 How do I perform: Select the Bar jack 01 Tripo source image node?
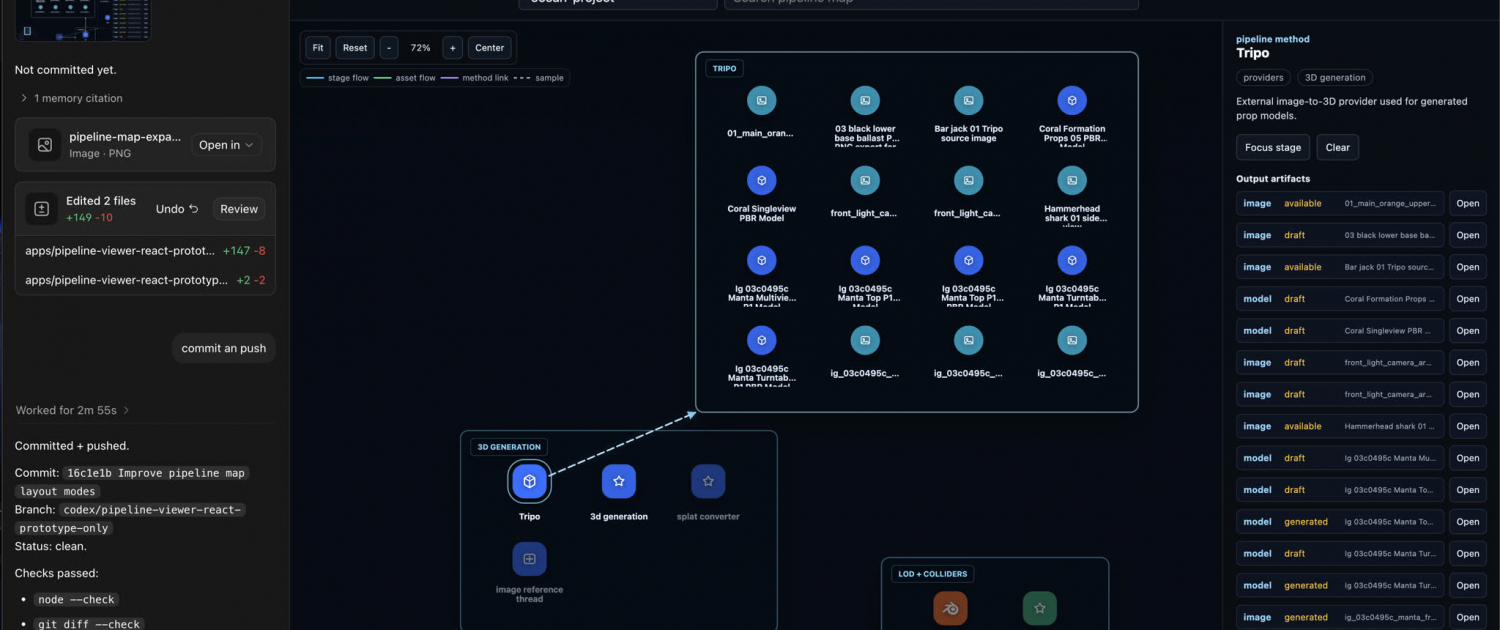pos(968,100)
